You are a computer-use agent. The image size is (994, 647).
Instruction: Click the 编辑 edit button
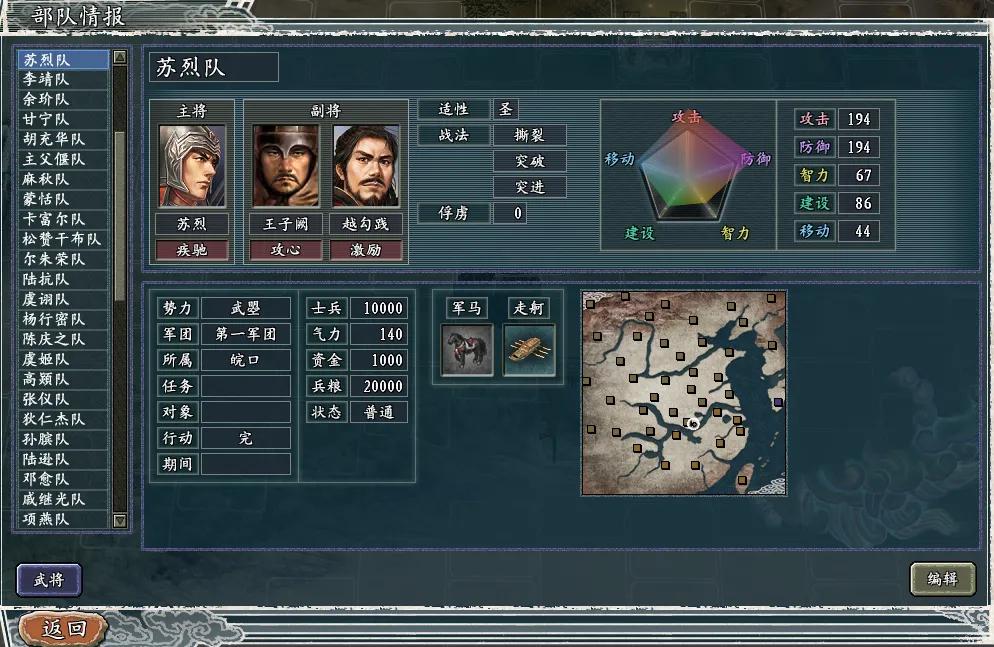[943, 579]
